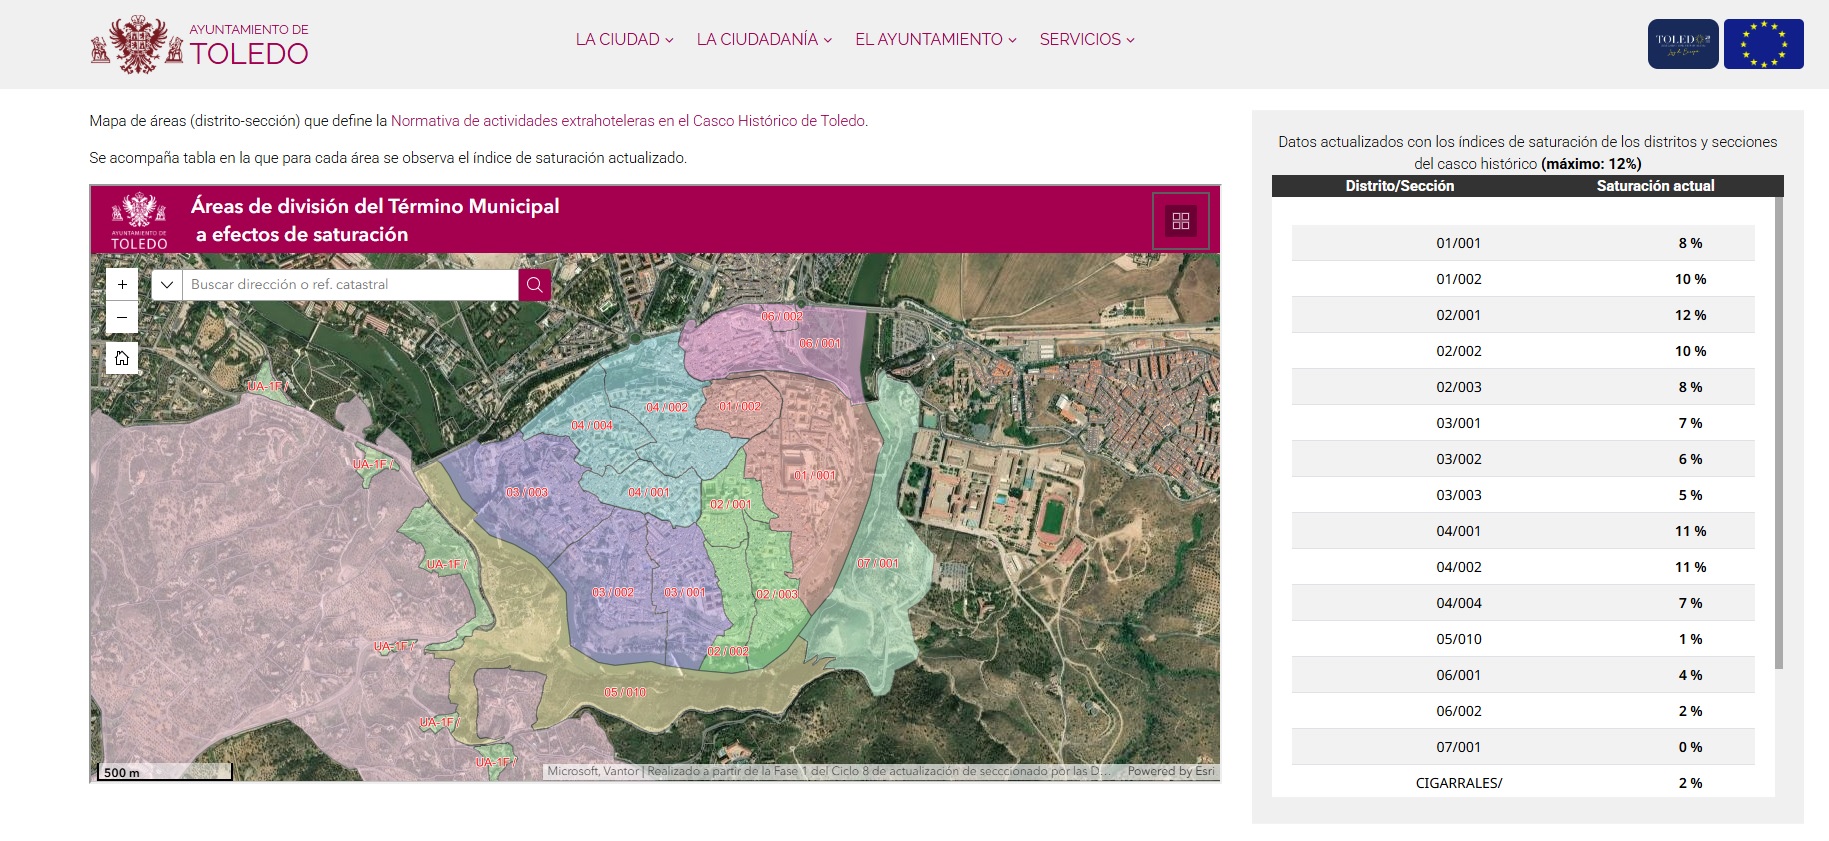Click the 02/001 row in saturation table
1829x841 pixels.
click(1522, 315)
